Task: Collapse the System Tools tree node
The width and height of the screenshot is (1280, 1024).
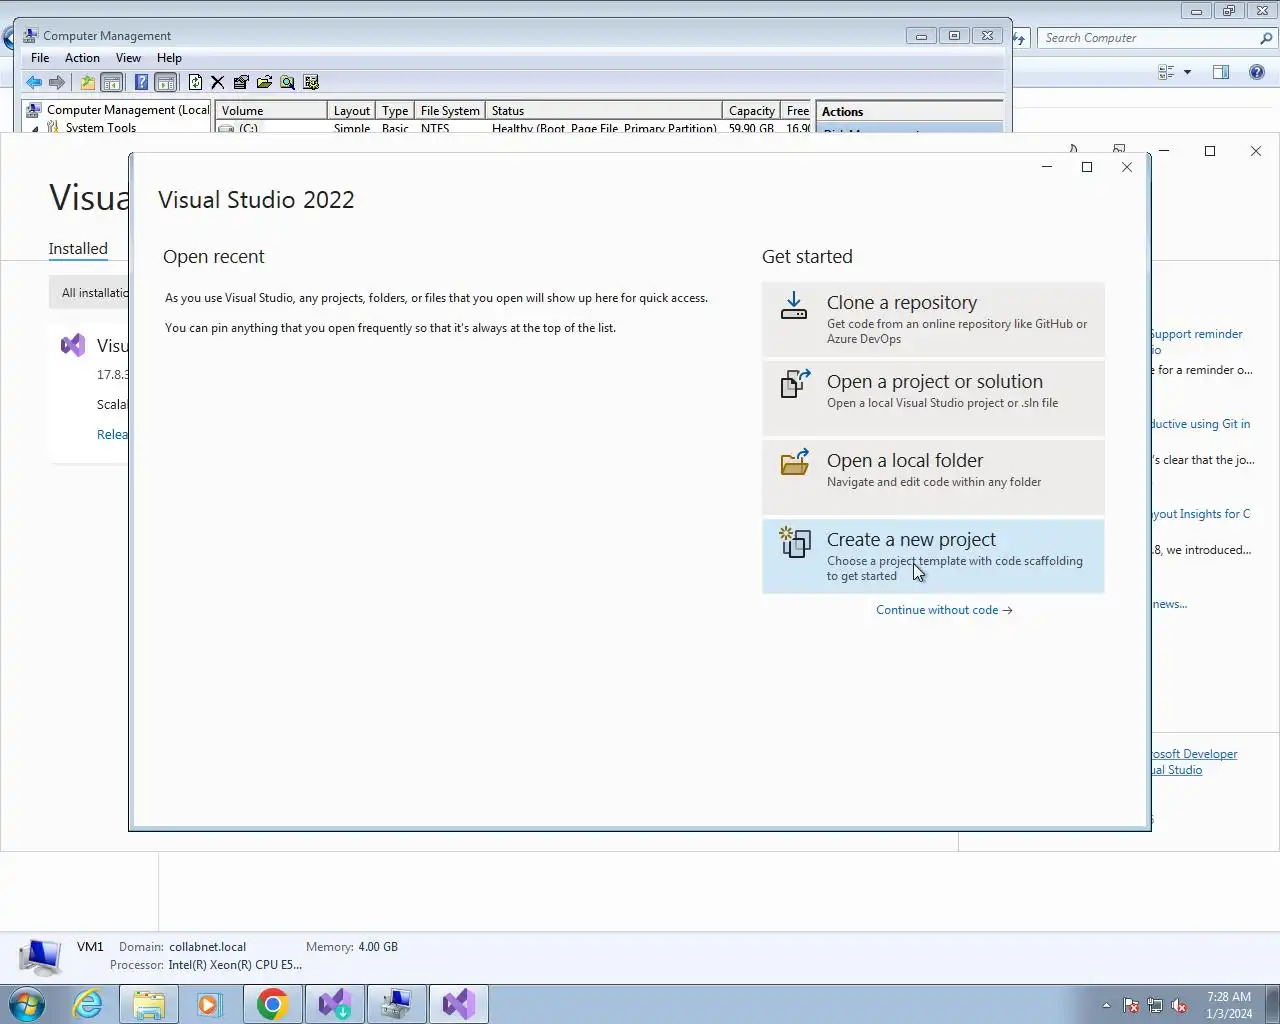Action: [35, 128]
